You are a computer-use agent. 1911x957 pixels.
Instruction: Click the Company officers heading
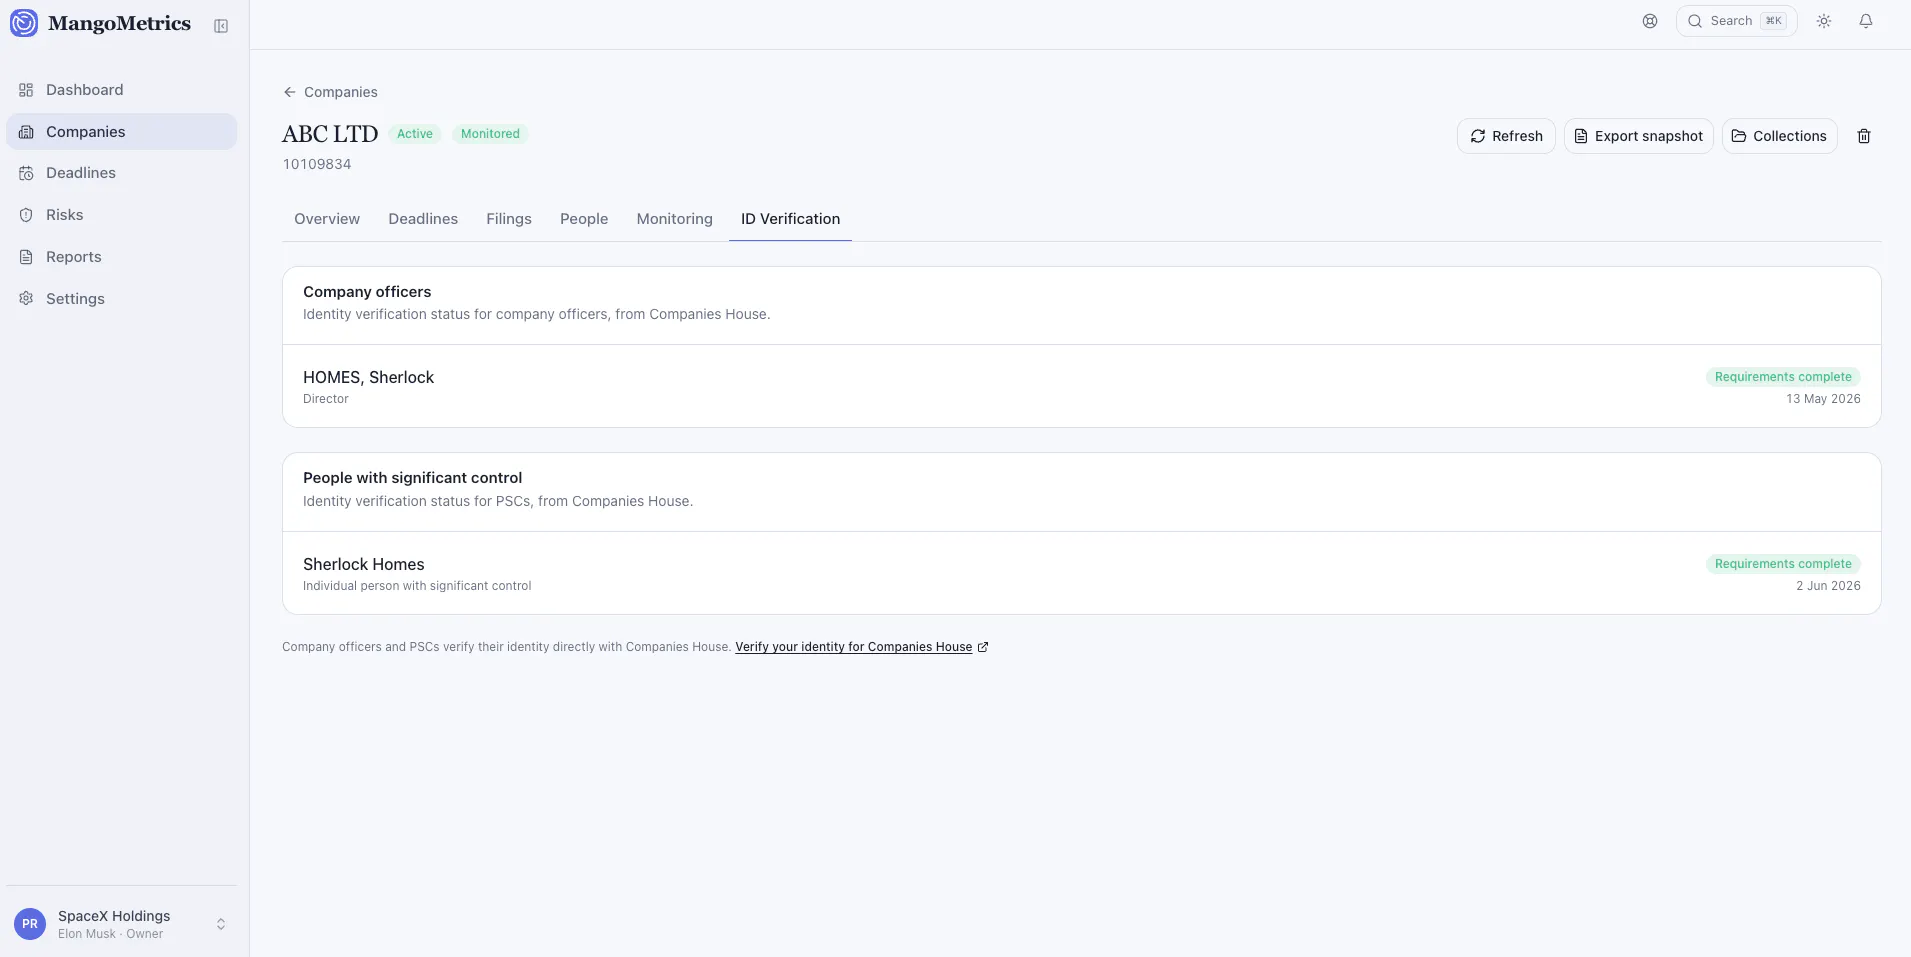(x=367, y=292)
